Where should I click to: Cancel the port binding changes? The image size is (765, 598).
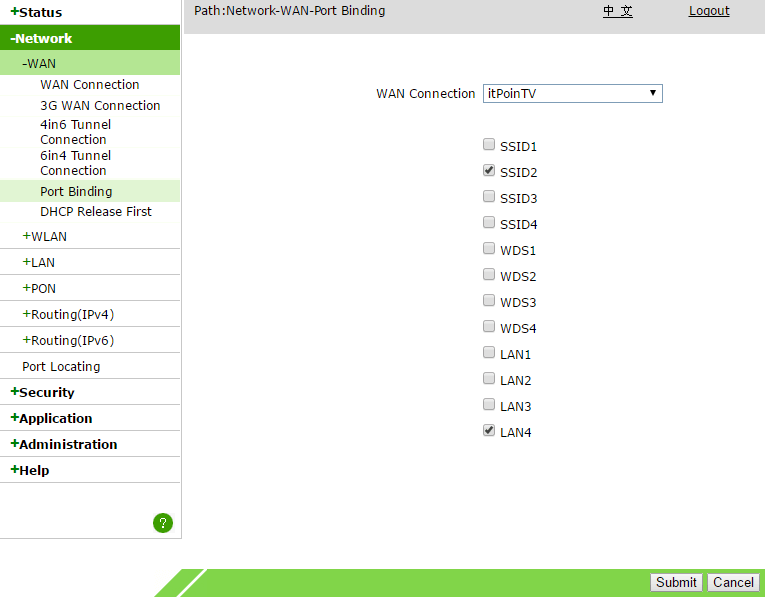[733, 582]
